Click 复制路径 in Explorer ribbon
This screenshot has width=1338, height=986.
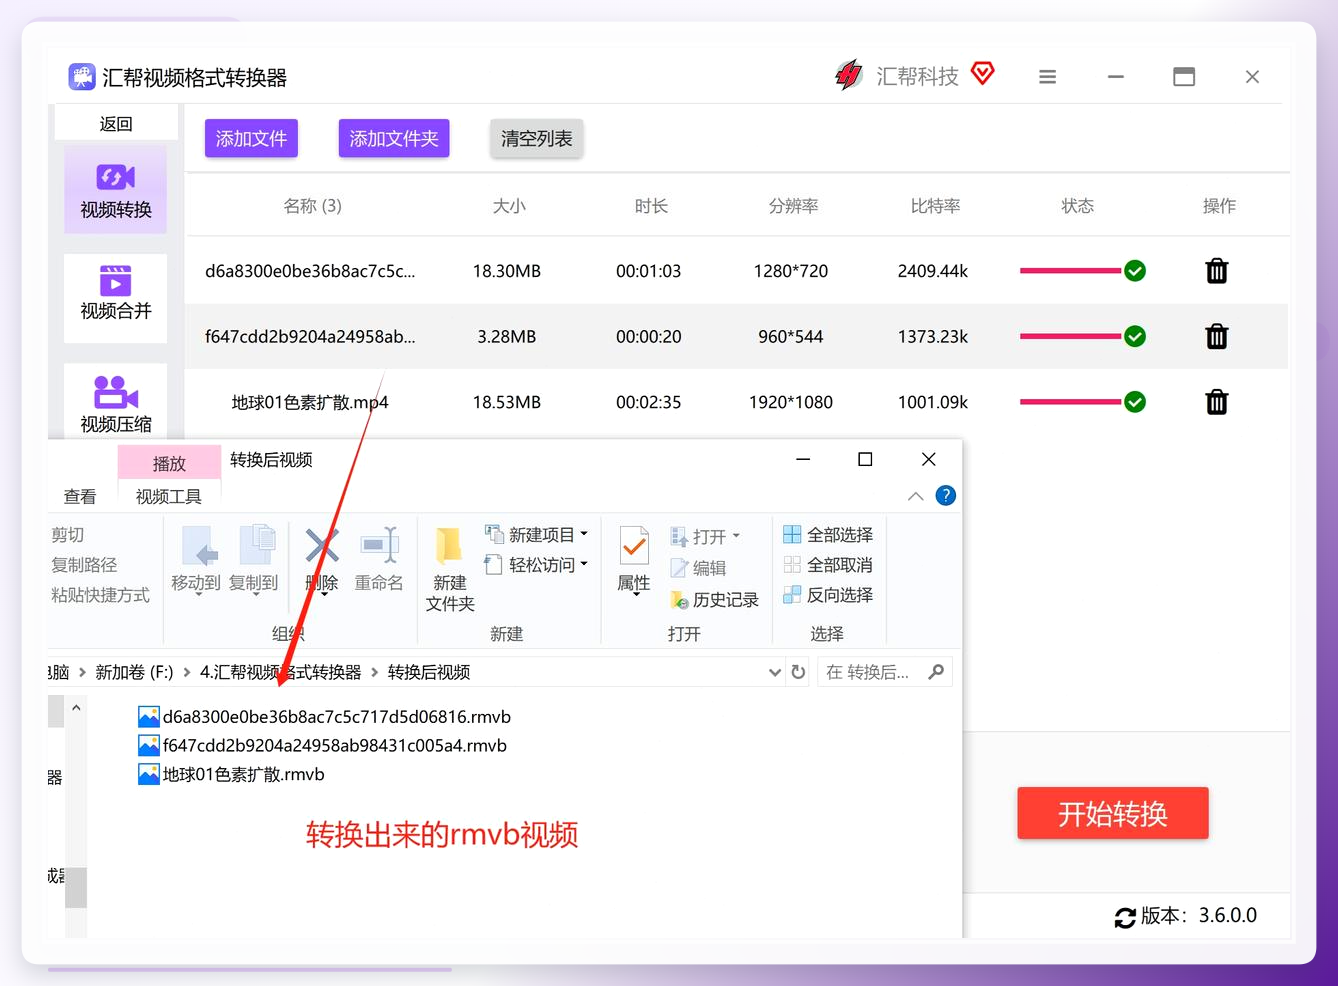84,565
